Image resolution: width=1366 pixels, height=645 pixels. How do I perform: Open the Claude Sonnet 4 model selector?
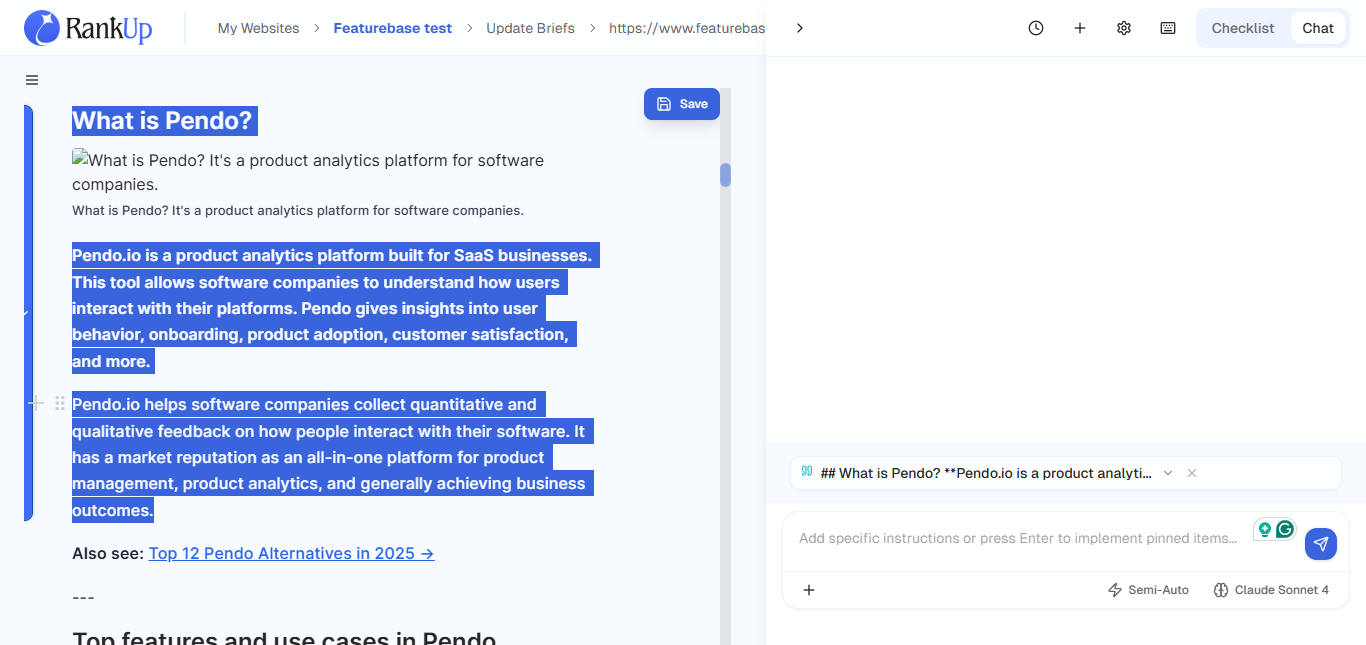1271,590
